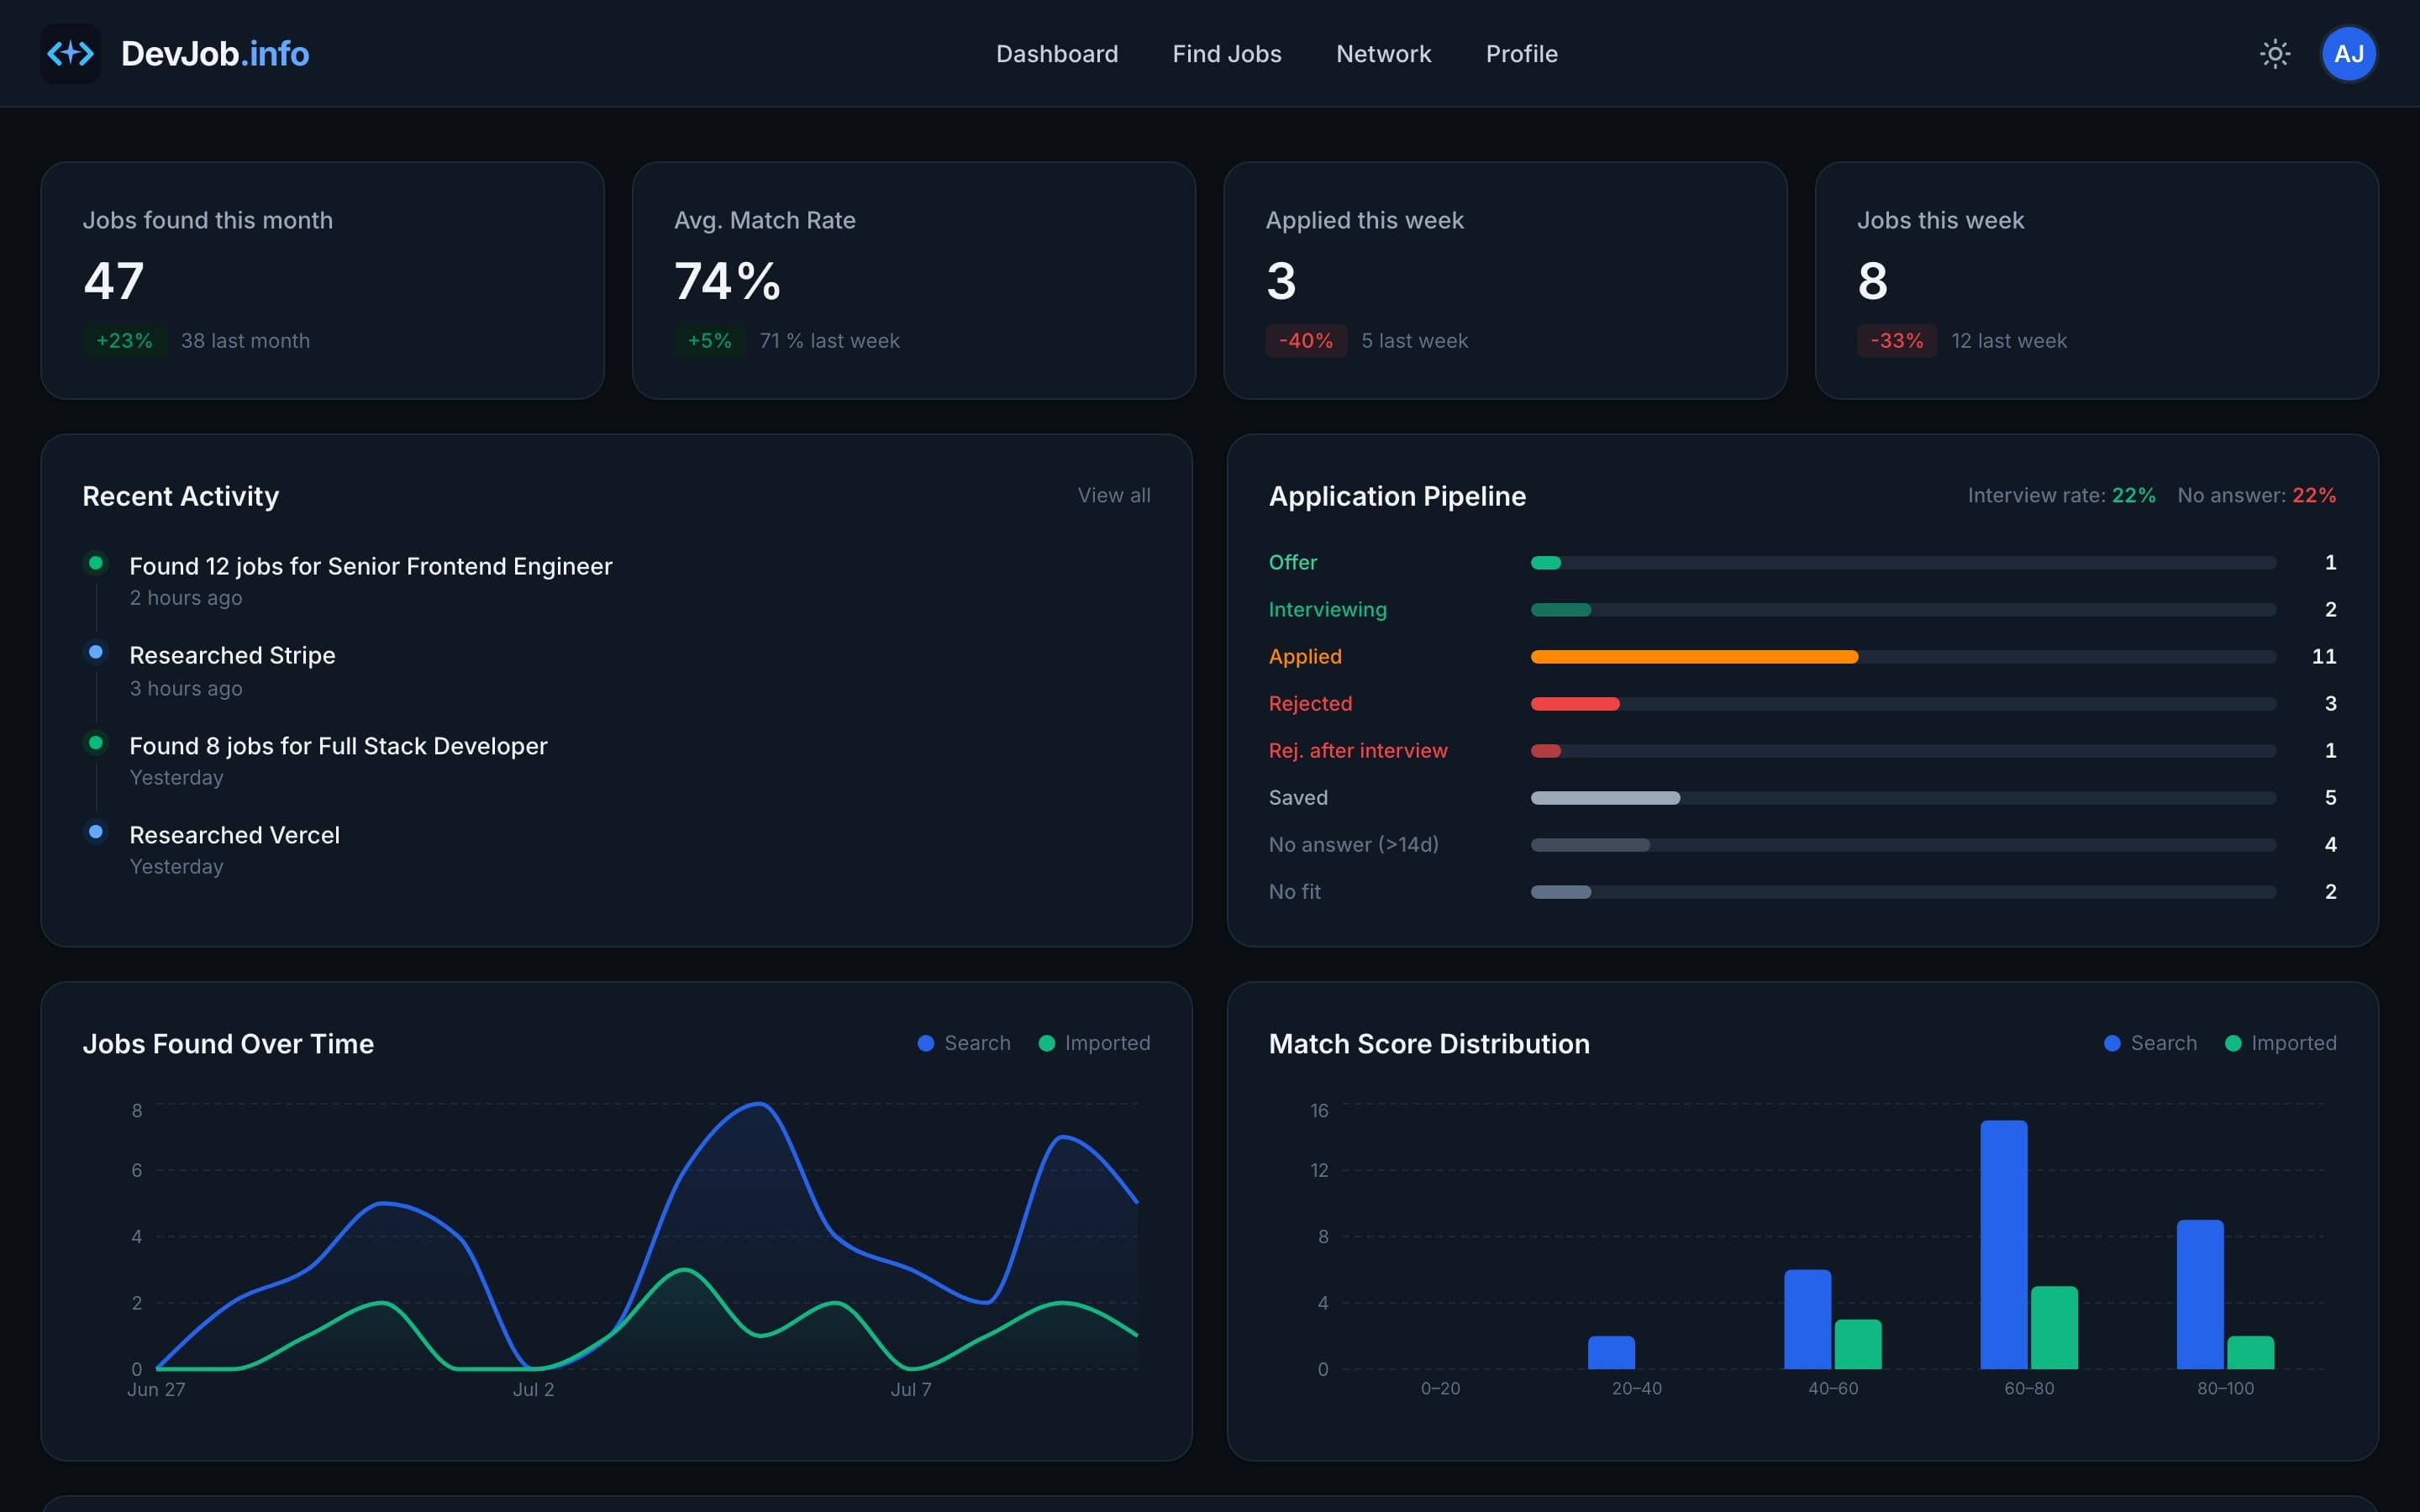Click the Applied count 11
Viewport: 2420px width, 1512px height.
pyautogui.click(x=2324, y=657)
